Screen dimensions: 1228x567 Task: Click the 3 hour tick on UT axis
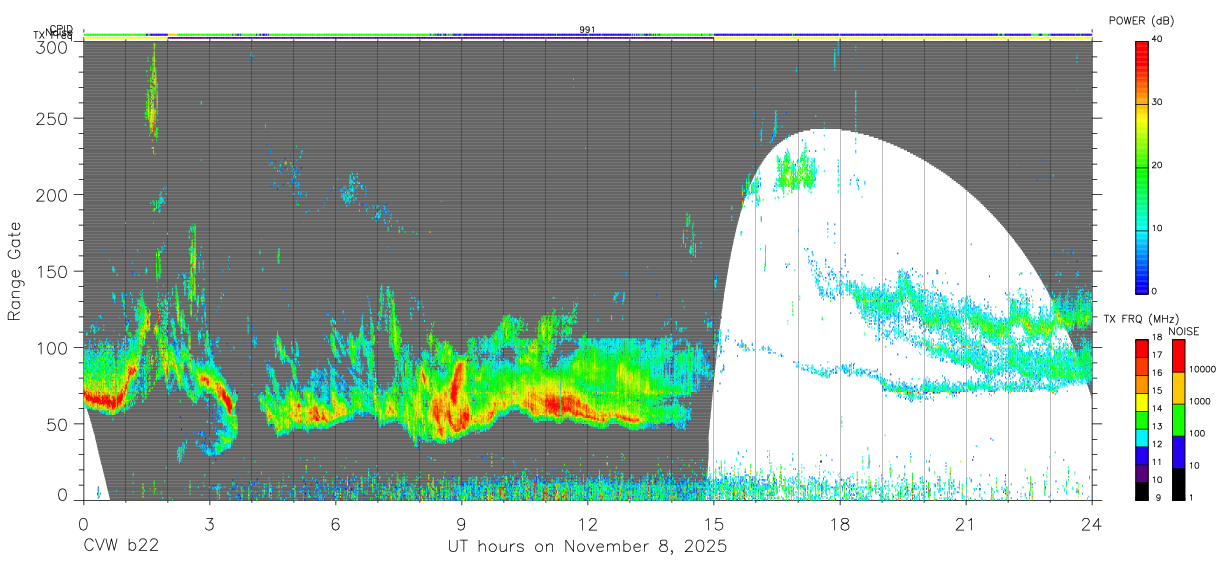pyautogui.click(x=209, y=524)
